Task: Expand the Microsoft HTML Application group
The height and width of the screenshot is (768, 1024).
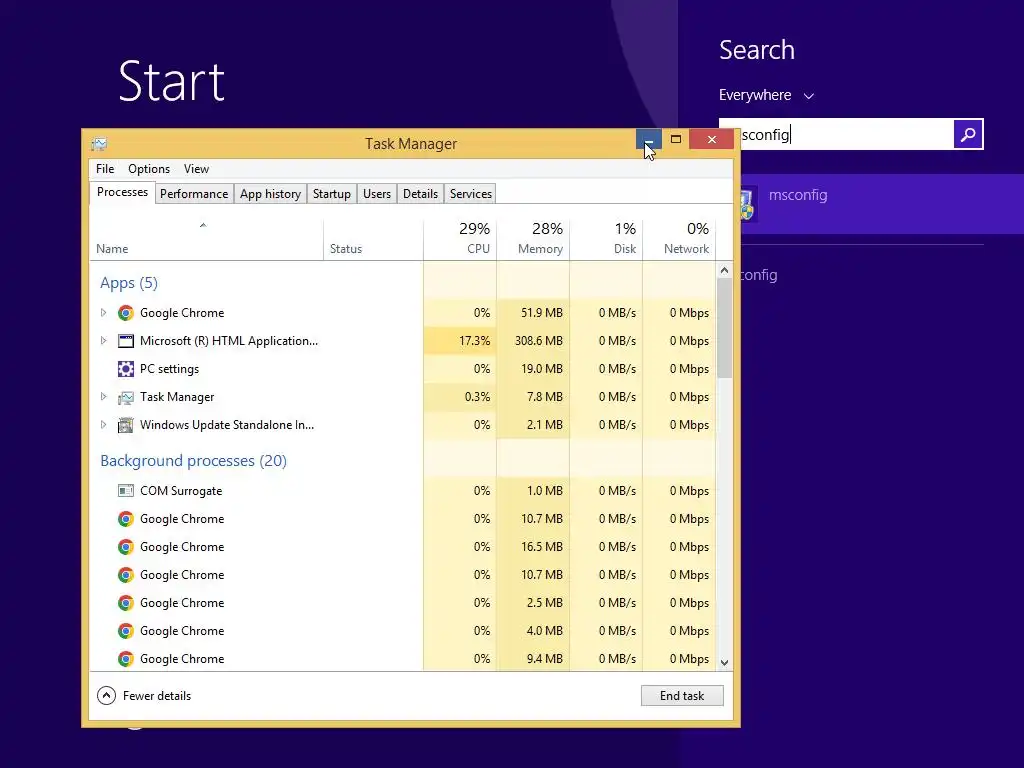Action: tap(103, 340)
